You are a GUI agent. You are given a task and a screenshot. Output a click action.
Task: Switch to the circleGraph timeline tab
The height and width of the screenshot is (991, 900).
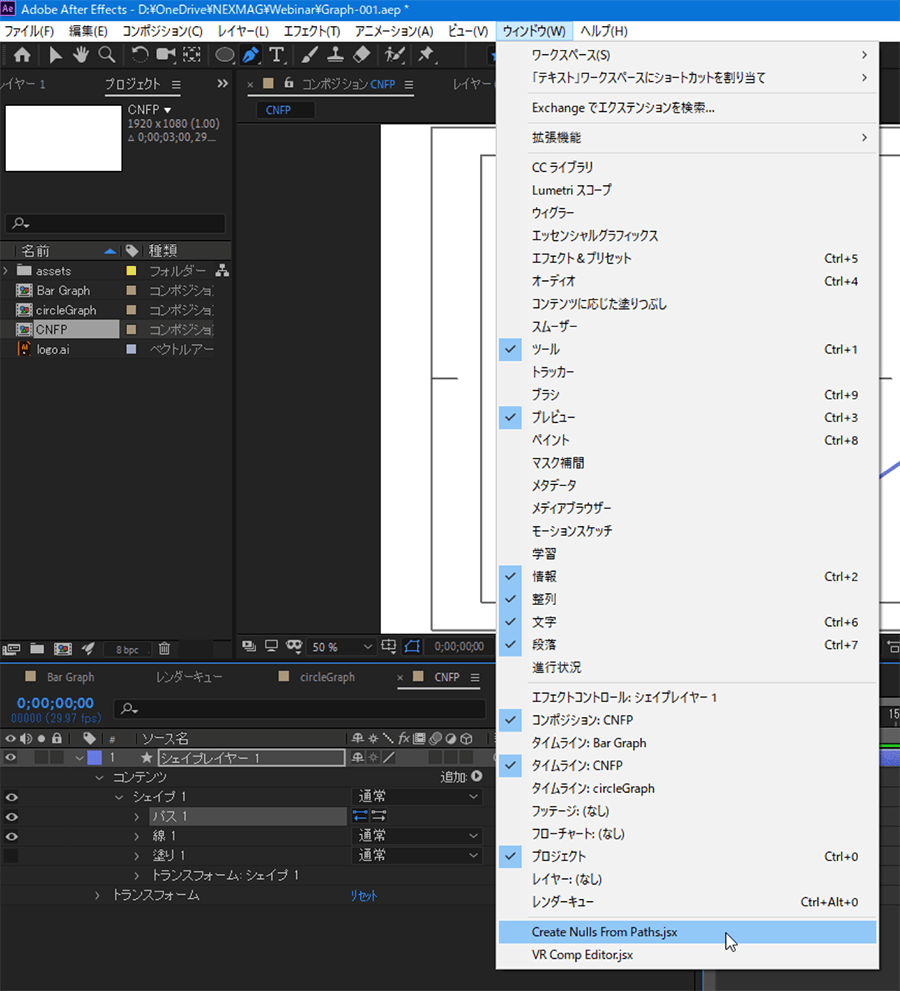pos(327,677)
